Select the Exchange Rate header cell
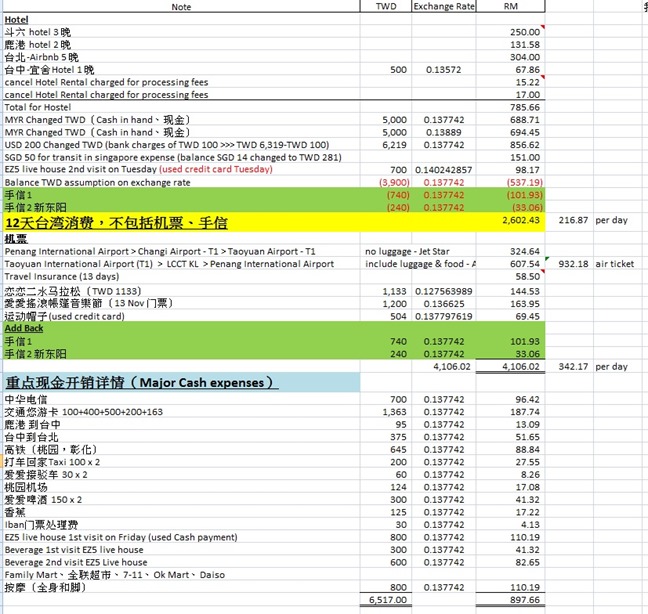The width and height of the screenshot is (648, 614). 444,7
